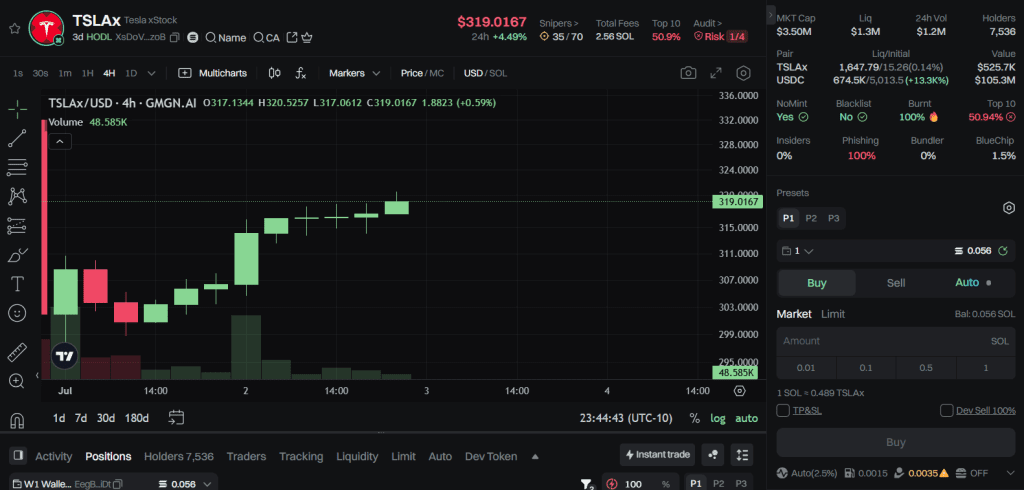Expand the chart to fullscreen
1024x490 pixels.
point(716,73)
